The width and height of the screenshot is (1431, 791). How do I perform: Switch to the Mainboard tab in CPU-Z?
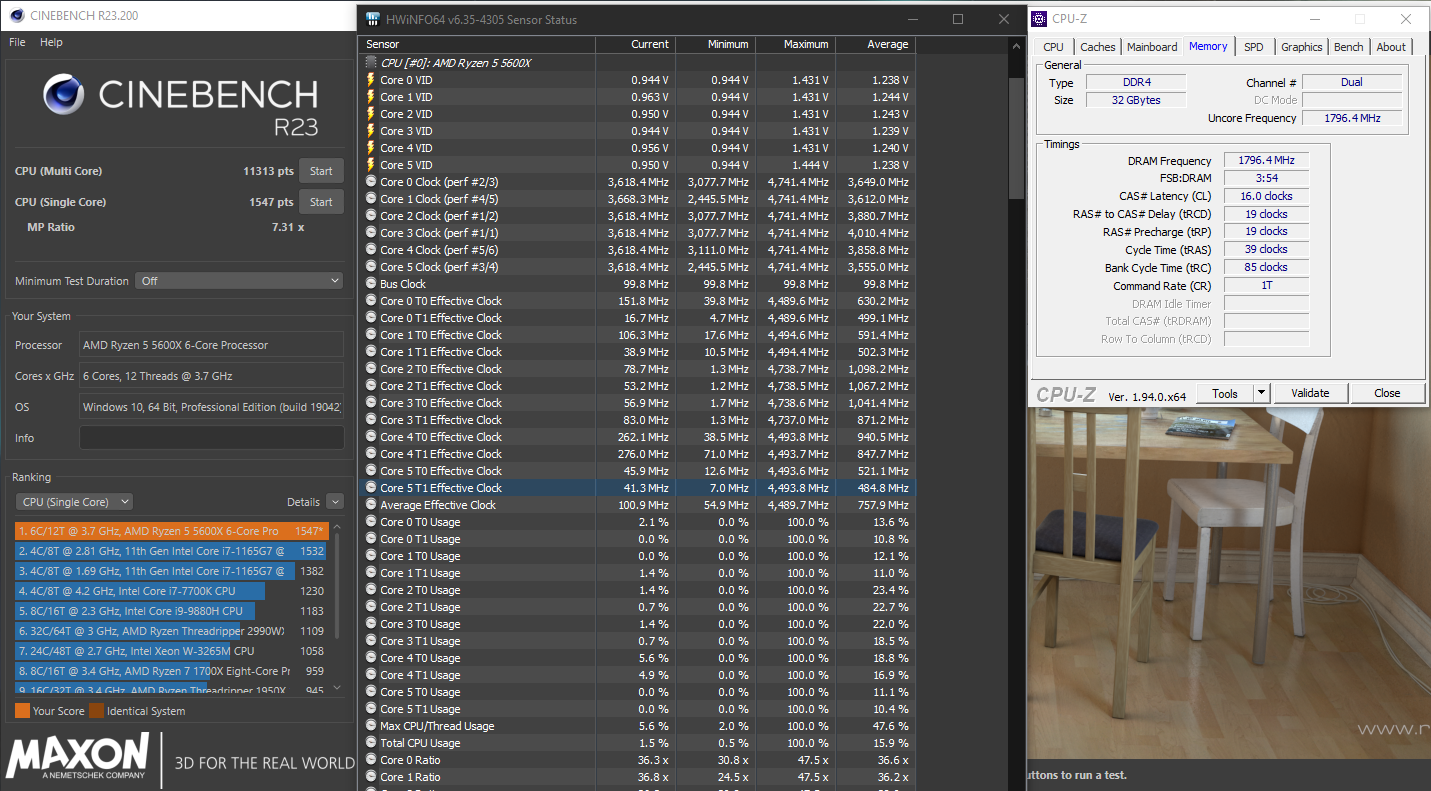coord(1152,47)
